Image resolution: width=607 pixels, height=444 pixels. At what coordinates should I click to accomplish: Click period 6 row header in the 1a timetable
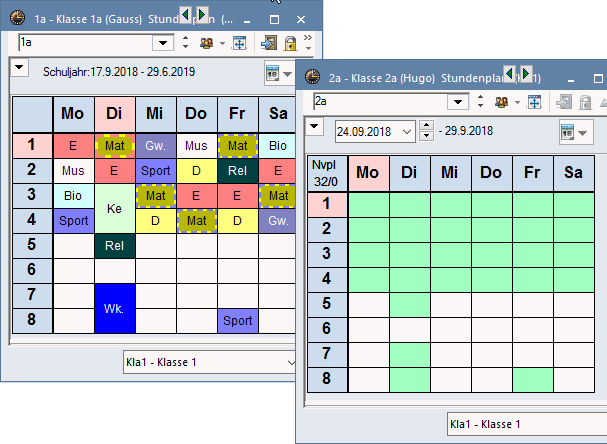(x=32, y=270)
